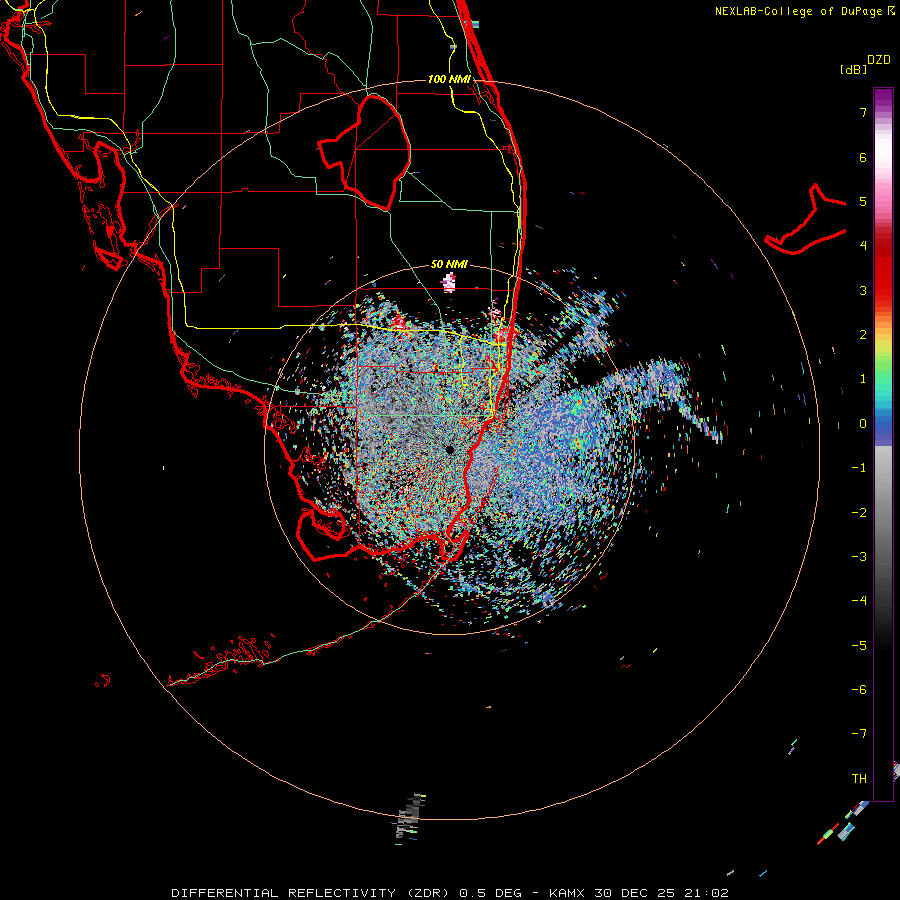Viewport: 900px width, 900px height.
Task: Click the 50 NMI range ring label
Action: coord(449,264)
